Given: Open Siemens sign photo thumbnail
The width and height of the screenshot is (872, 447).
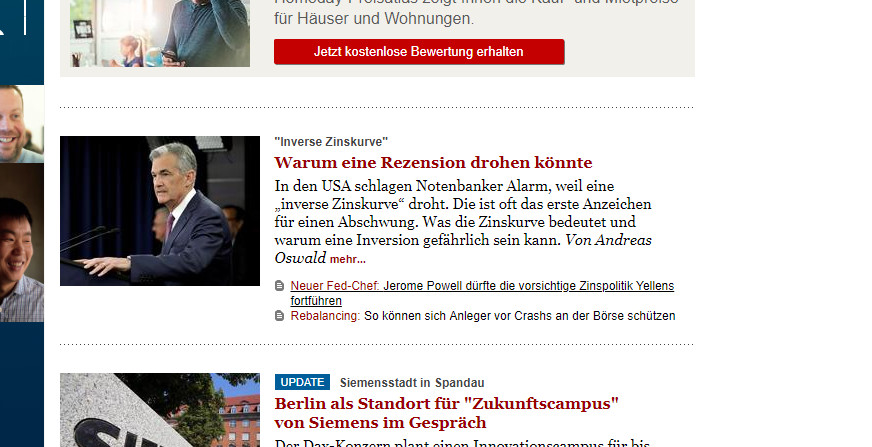Looking at the screenshot, I should click(160, 410).
